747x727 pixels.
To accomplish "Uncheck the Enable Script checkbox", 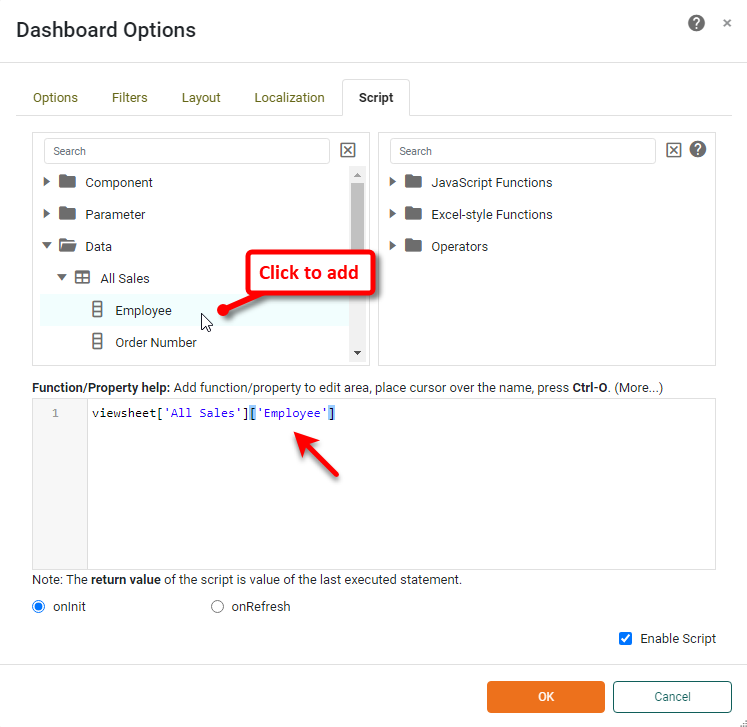I will point(625,639).
